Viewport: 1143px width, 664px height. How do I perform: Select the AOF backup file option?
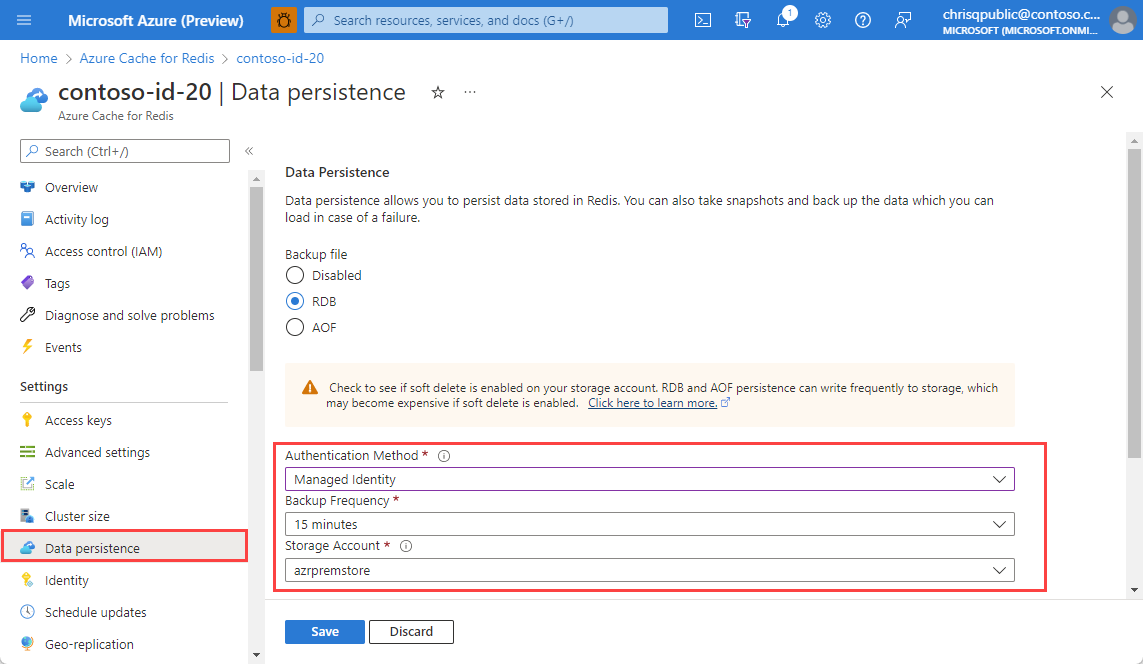[x=295, y=327]
